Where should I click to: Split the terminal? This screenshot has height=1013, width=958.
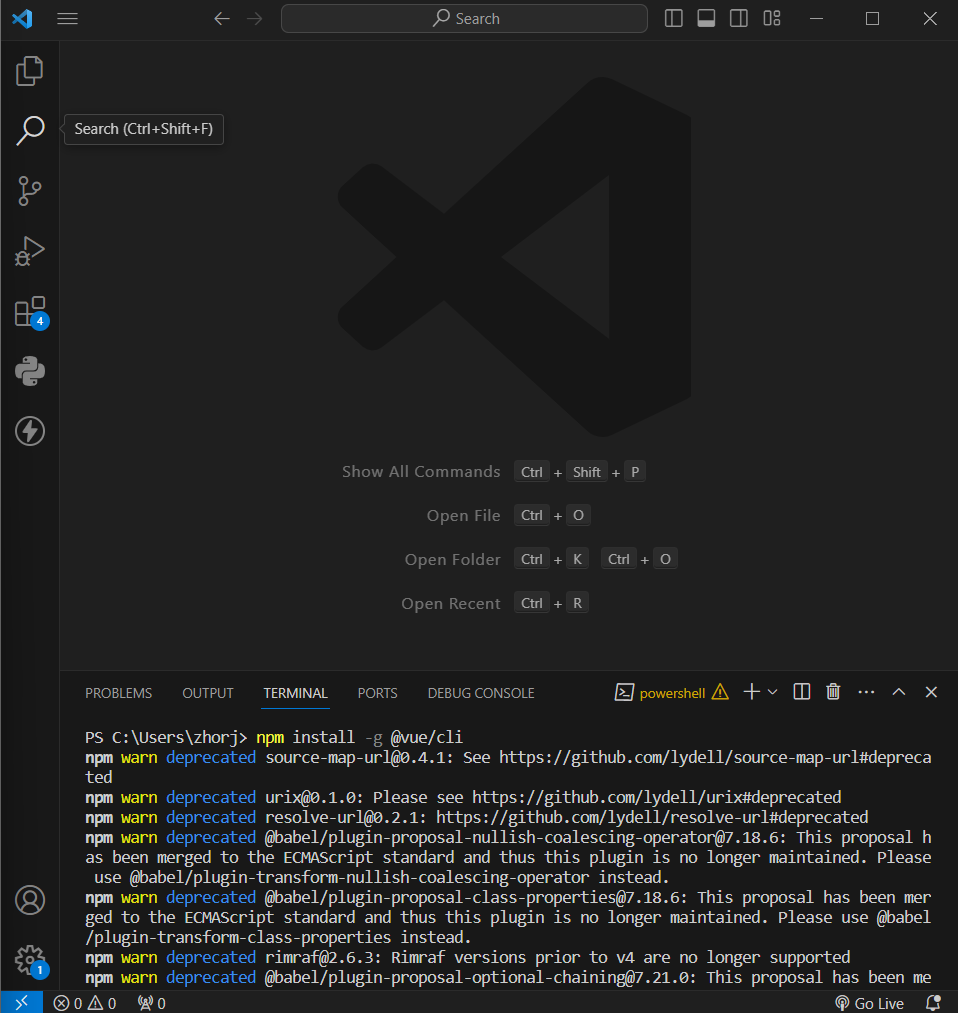click(802, 692)
